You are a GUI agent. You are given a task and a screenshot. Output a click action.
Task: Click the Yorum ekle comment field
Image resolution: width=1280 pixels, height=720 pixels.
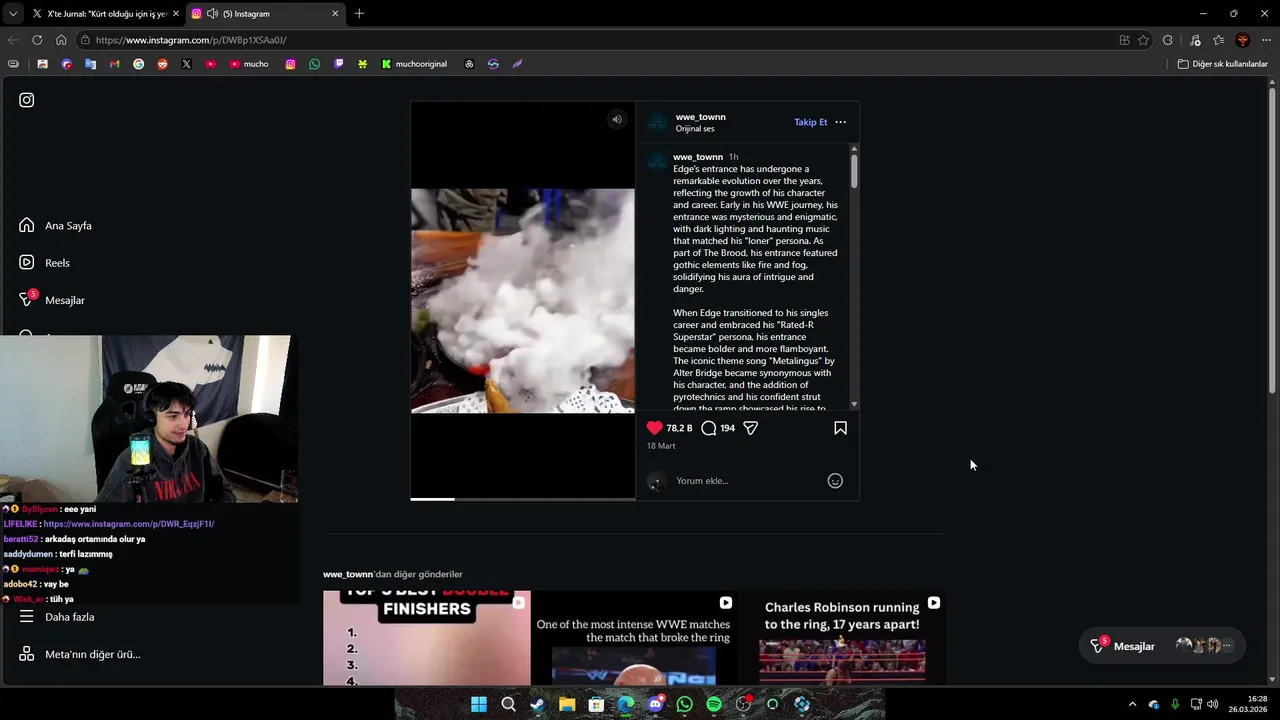tap(745, 481)
